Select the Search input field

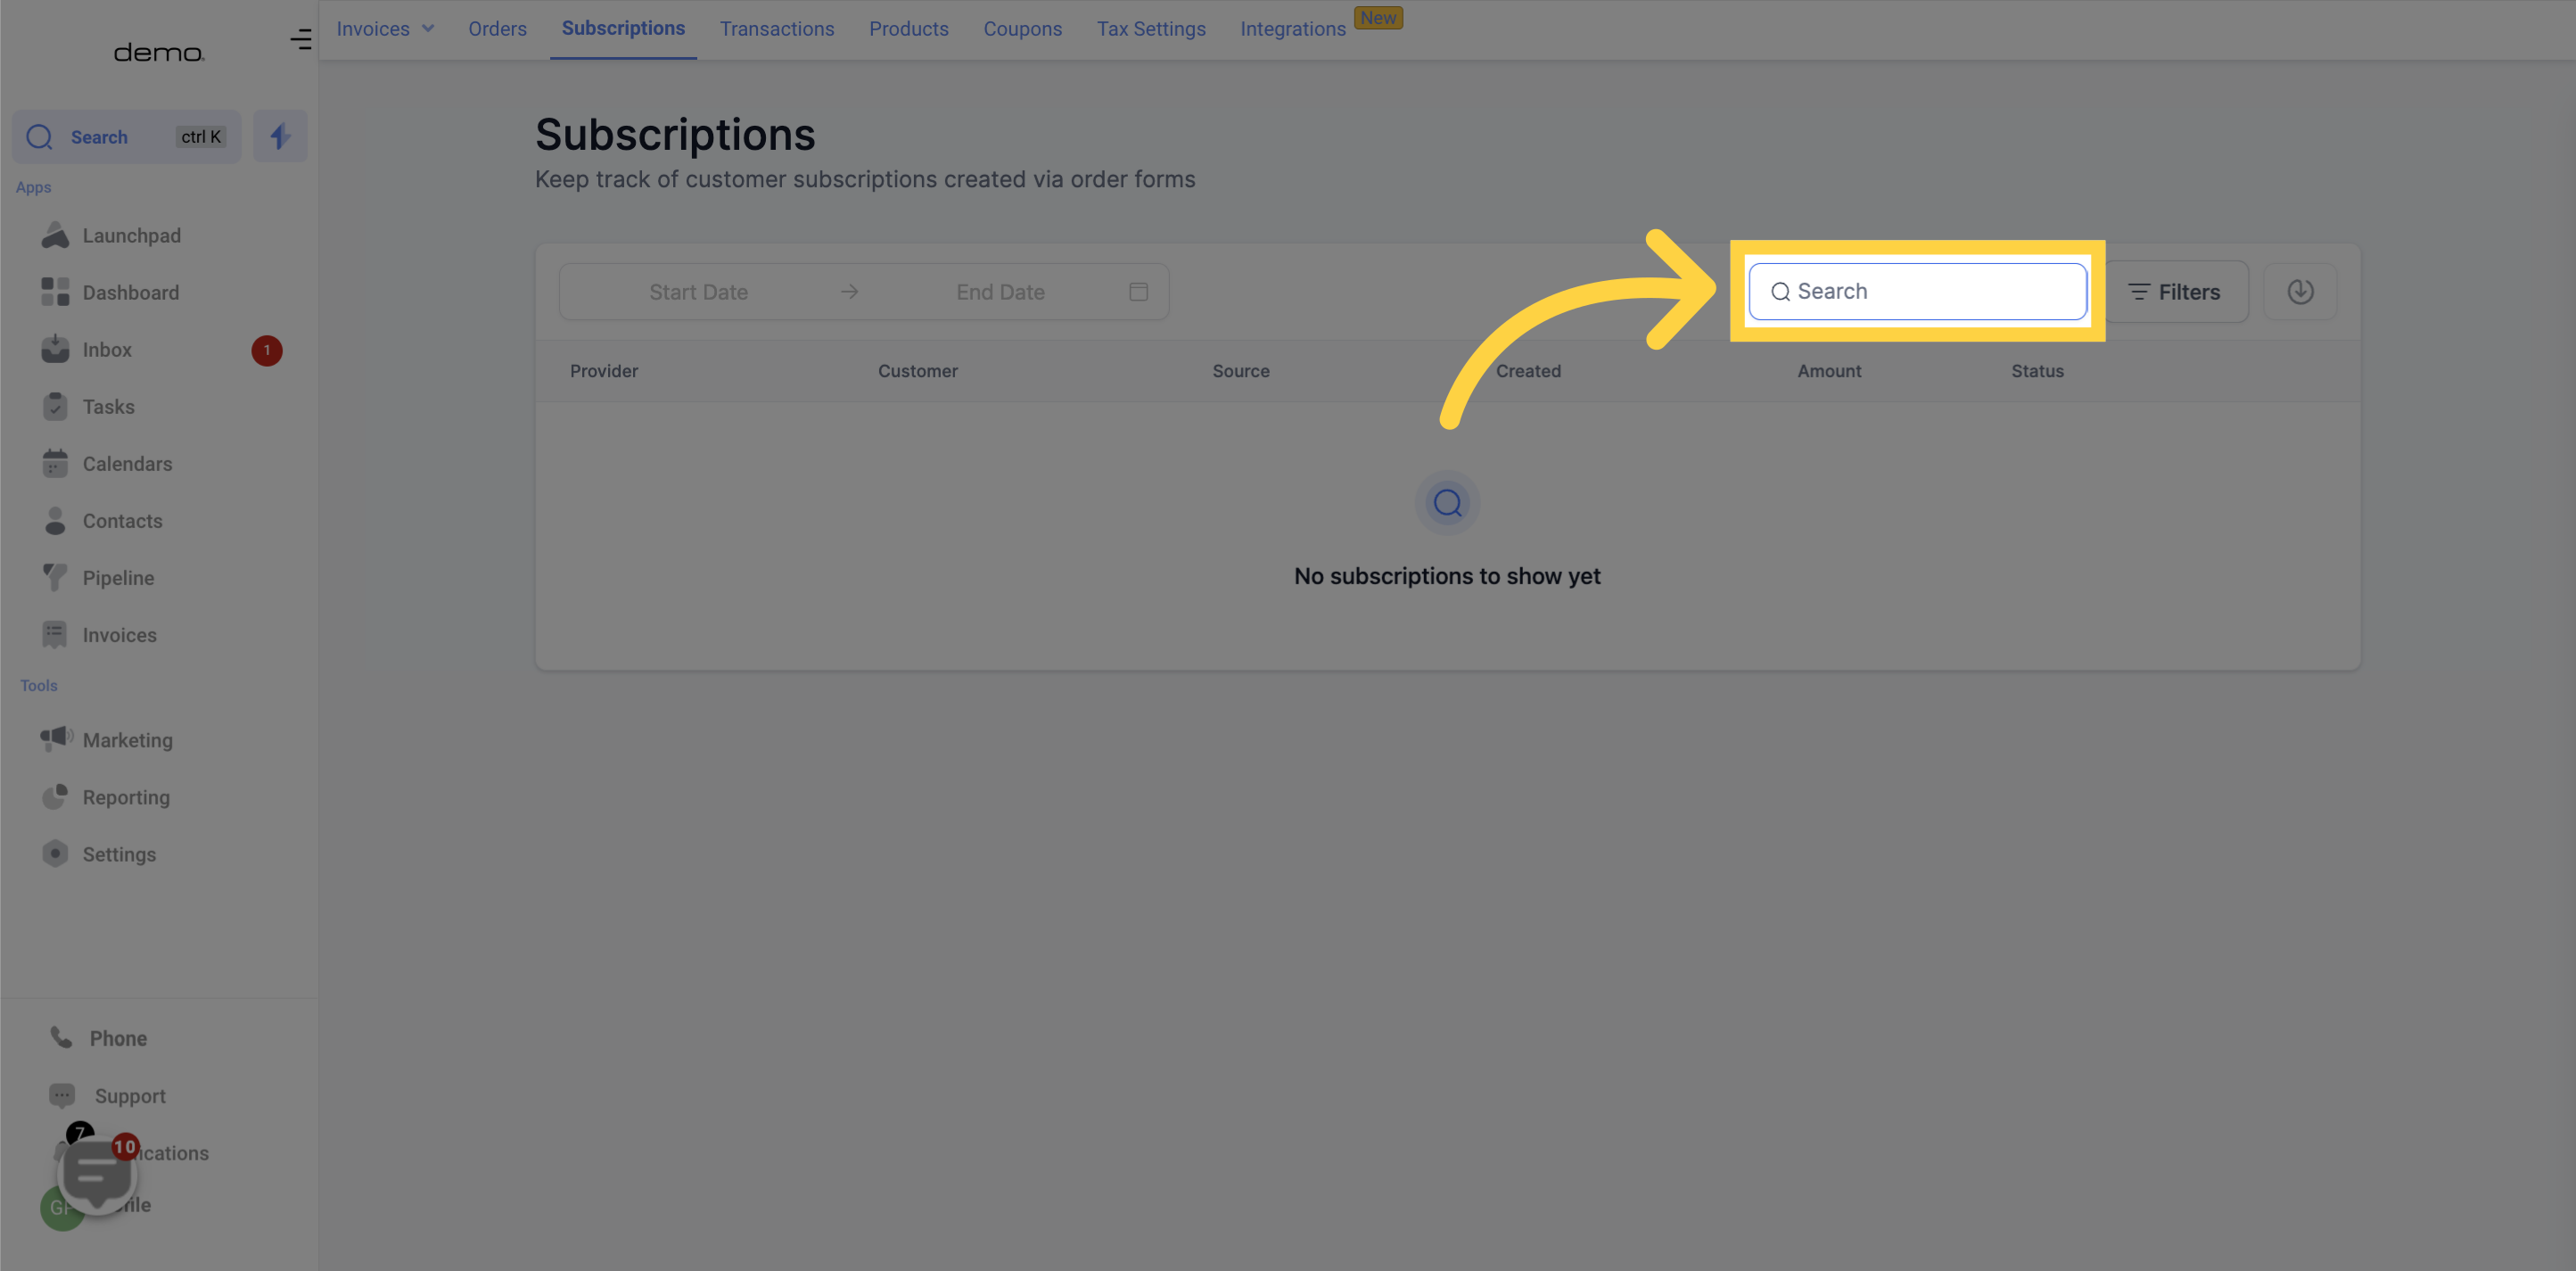click(1917, 291)
